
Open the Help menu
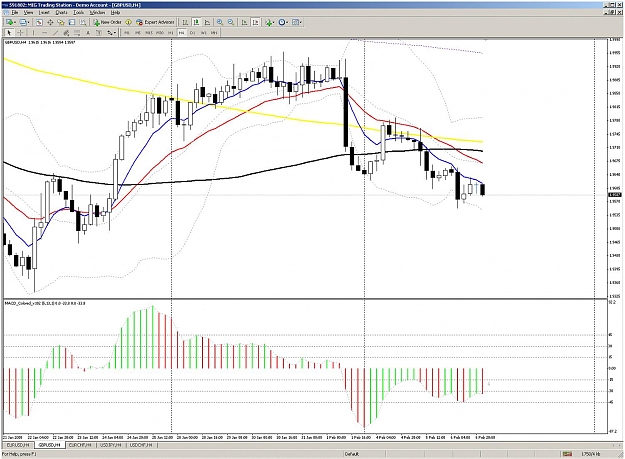[x=115, y=12]
